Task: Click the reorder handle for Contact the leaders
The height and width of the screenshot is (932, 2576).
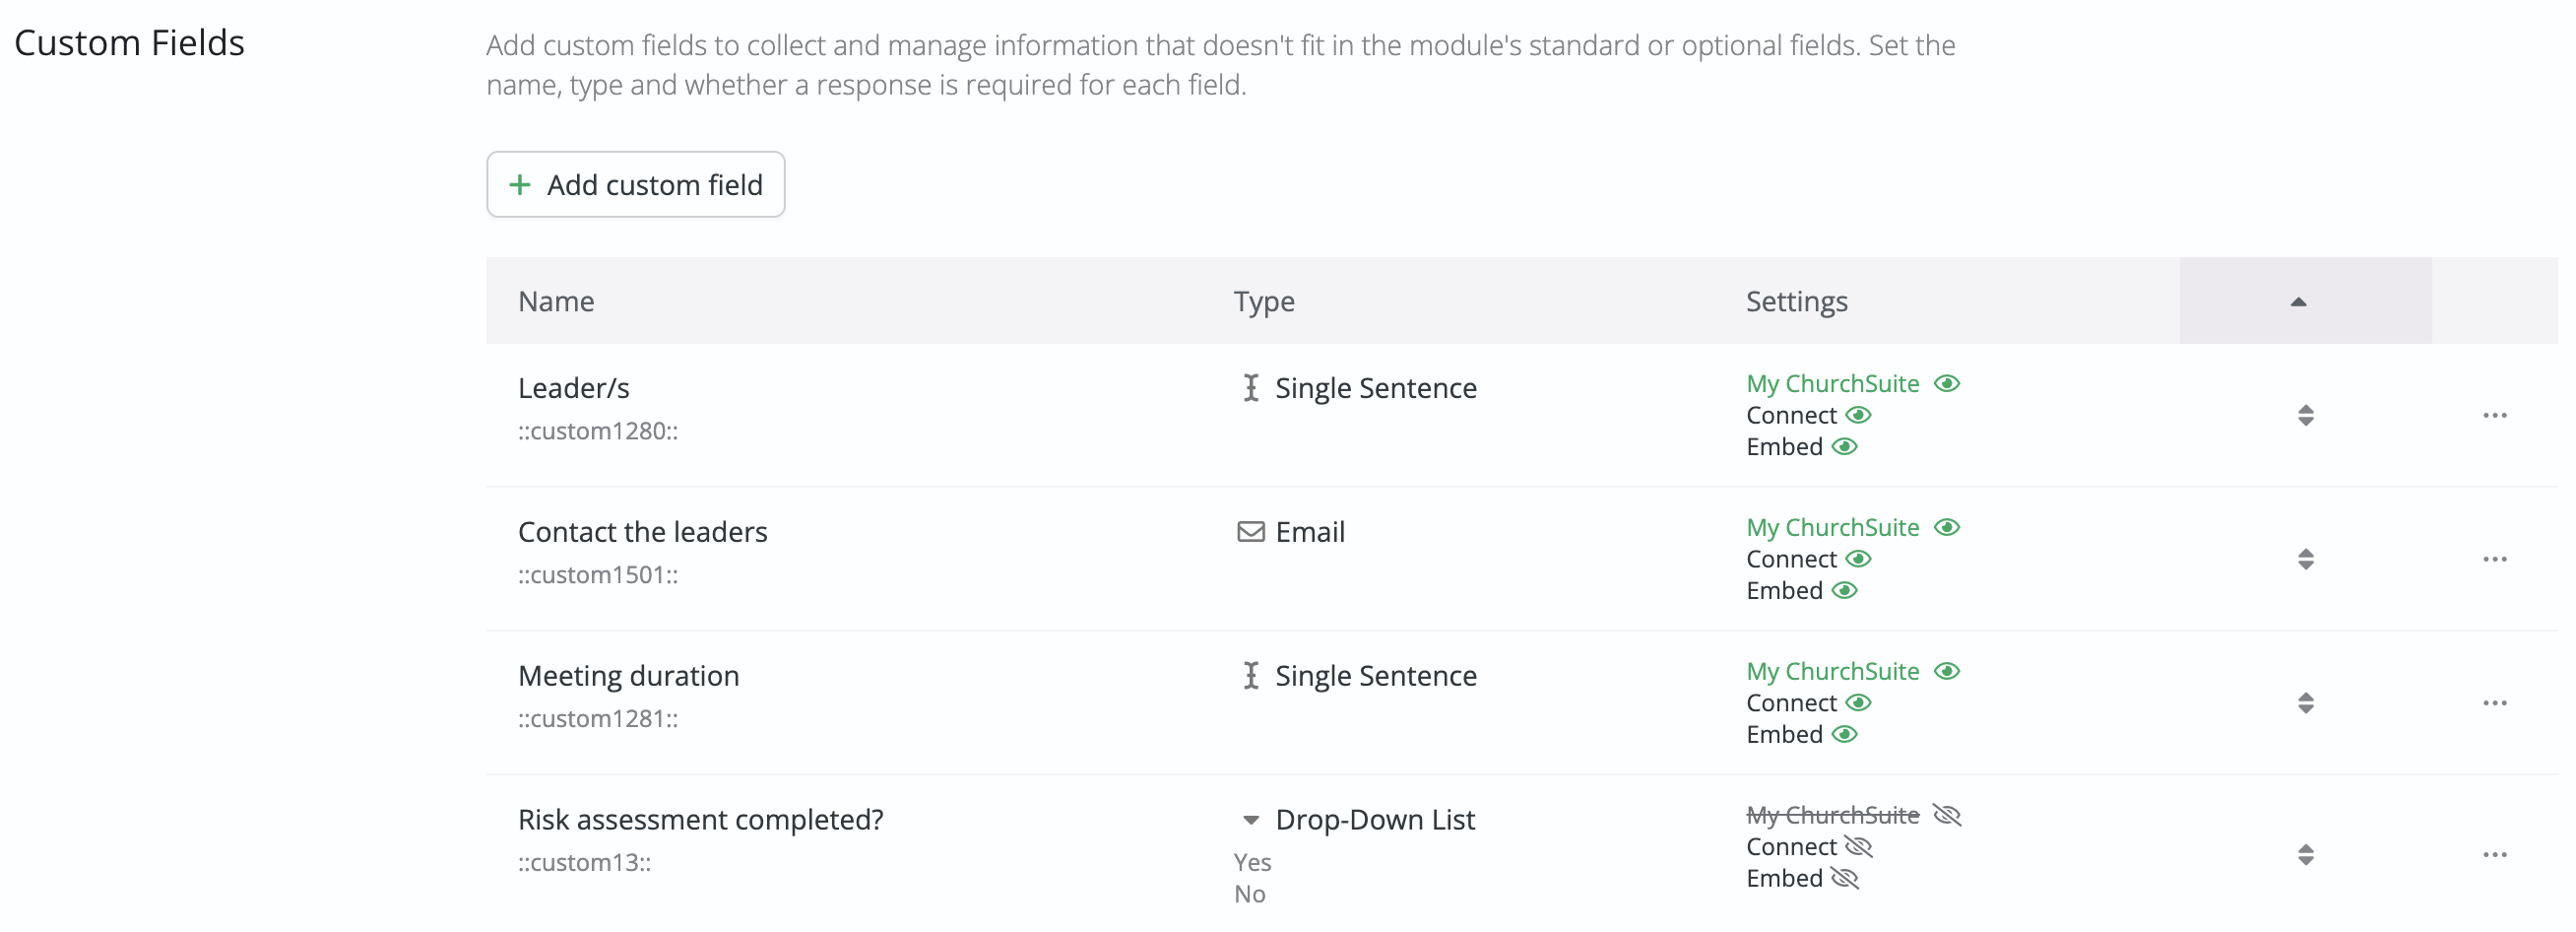Action: click(x=2305, y=560)
